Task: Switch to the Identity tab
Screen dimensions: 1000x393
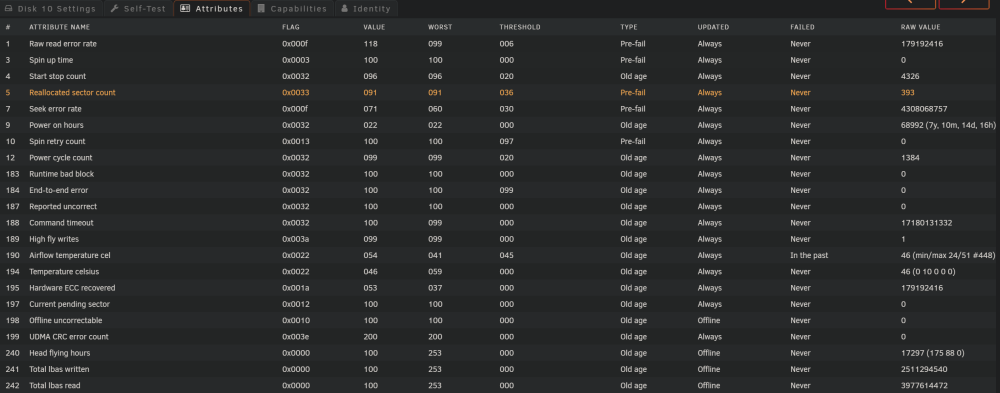Action: [366, 9]
